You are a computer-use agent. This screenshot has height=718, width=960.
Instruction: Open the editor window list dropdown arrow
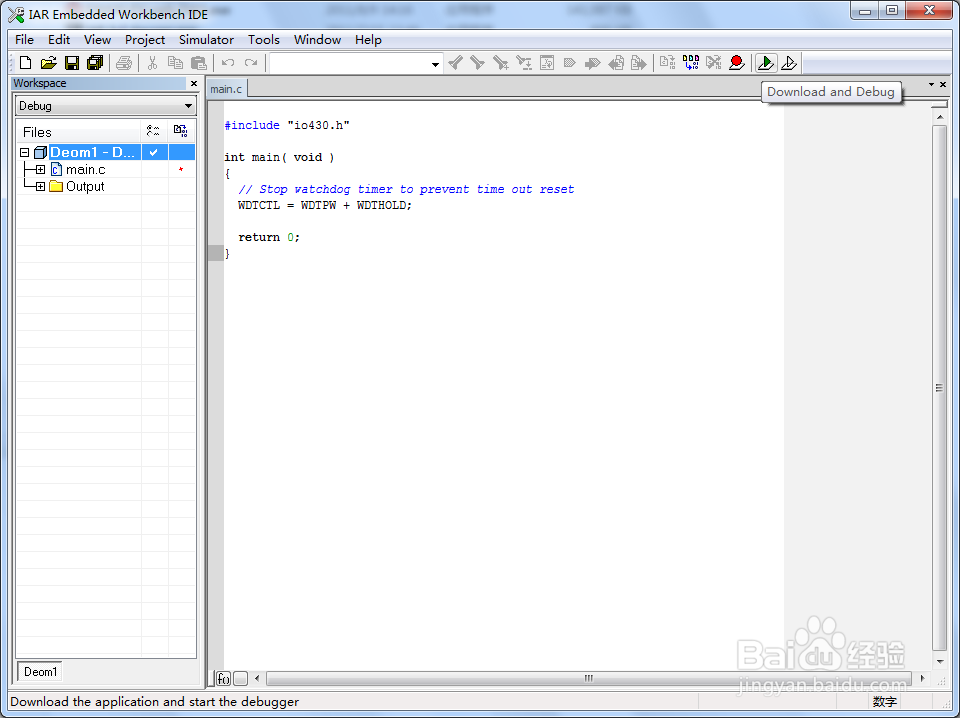click(931, 84)
